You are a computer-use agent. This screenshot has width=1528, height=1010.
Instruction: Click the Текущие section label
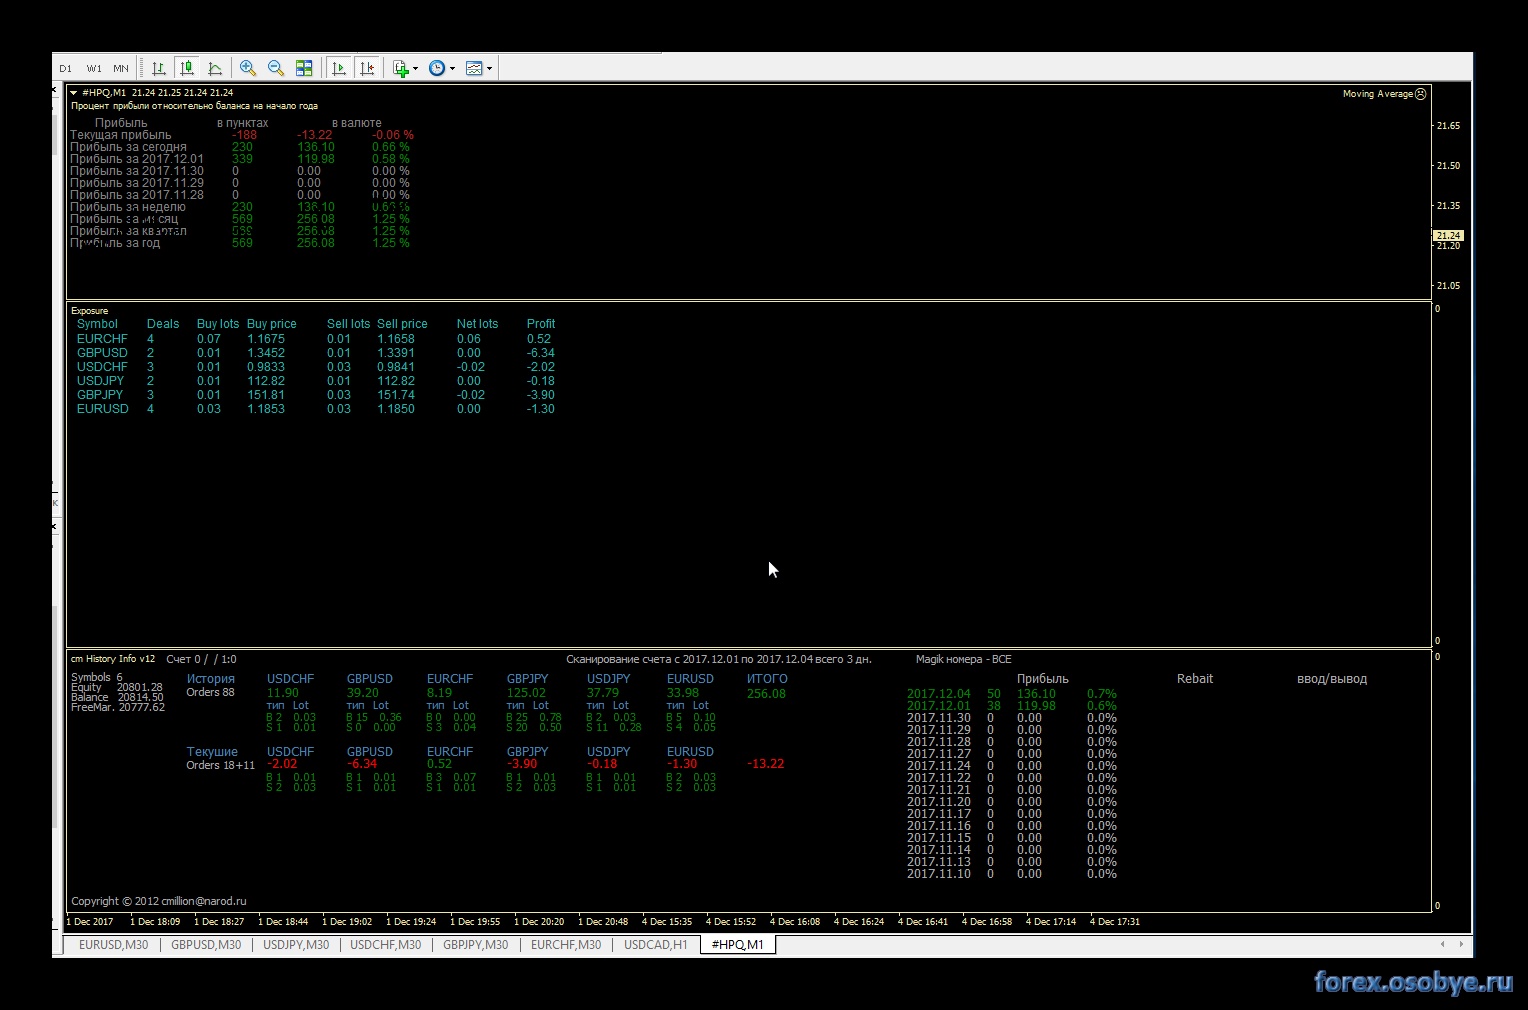coord(212,752)
